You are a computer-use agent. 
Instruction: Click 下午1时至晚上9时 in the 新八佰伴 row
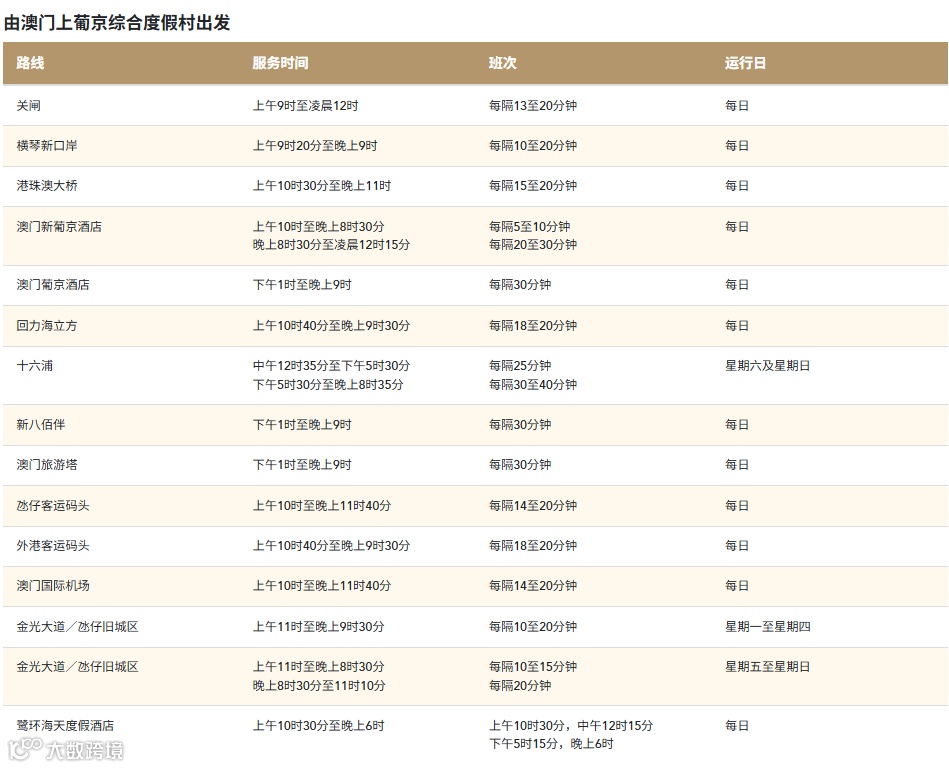click(302, 424)
